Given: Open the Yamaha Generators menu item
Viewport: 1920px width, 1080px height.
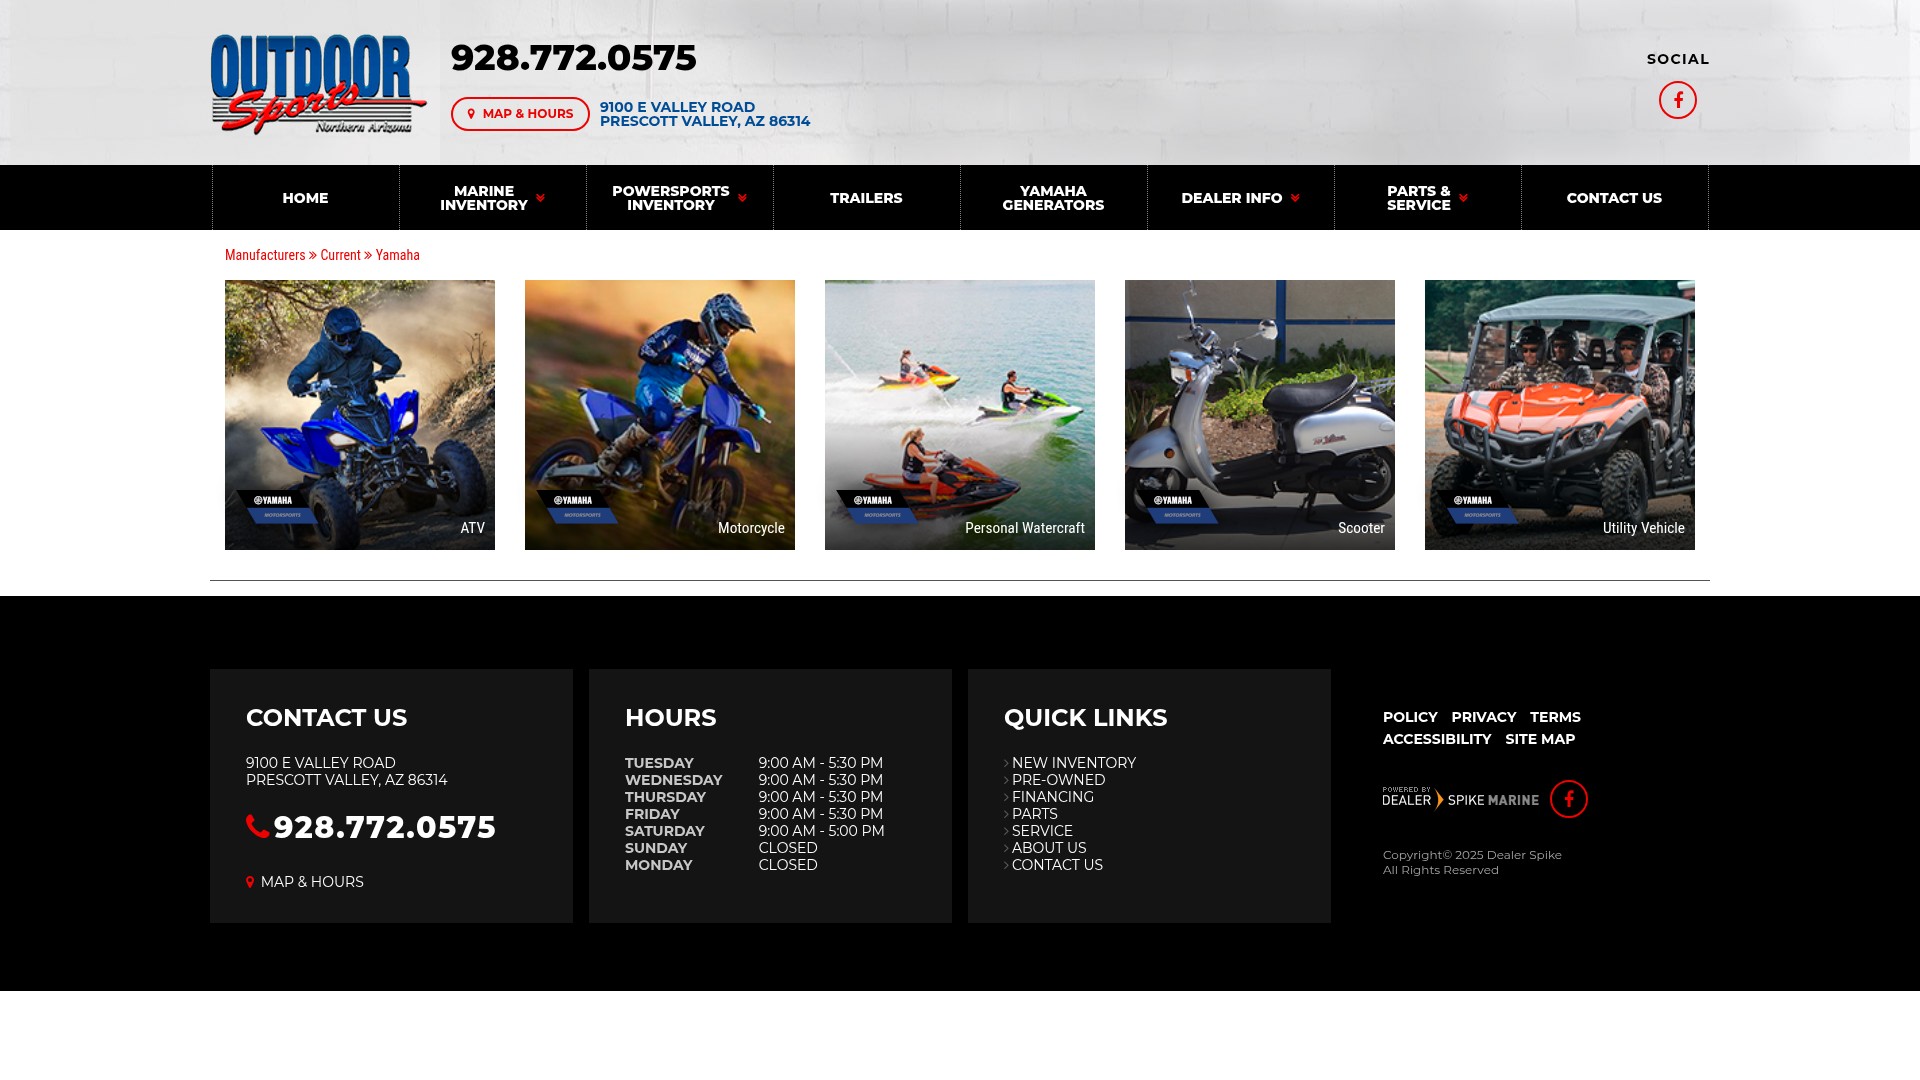Looking at the screenshot, I should pos(1053,198).
